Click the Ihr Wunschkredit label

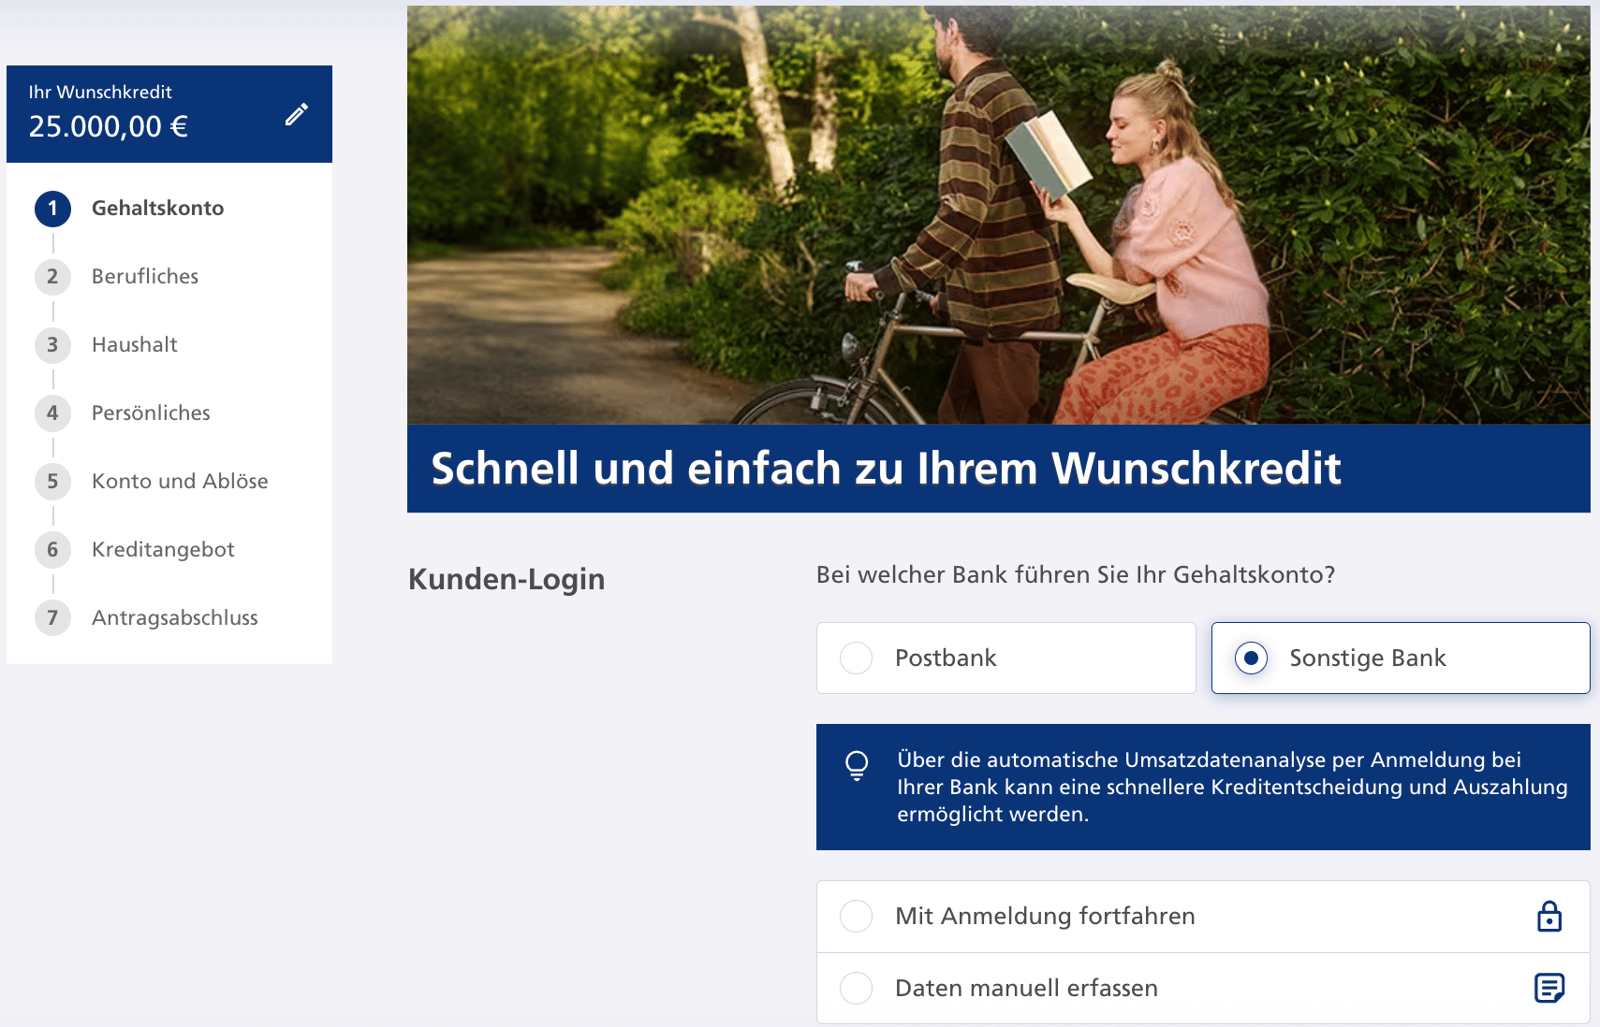[100, 92]
